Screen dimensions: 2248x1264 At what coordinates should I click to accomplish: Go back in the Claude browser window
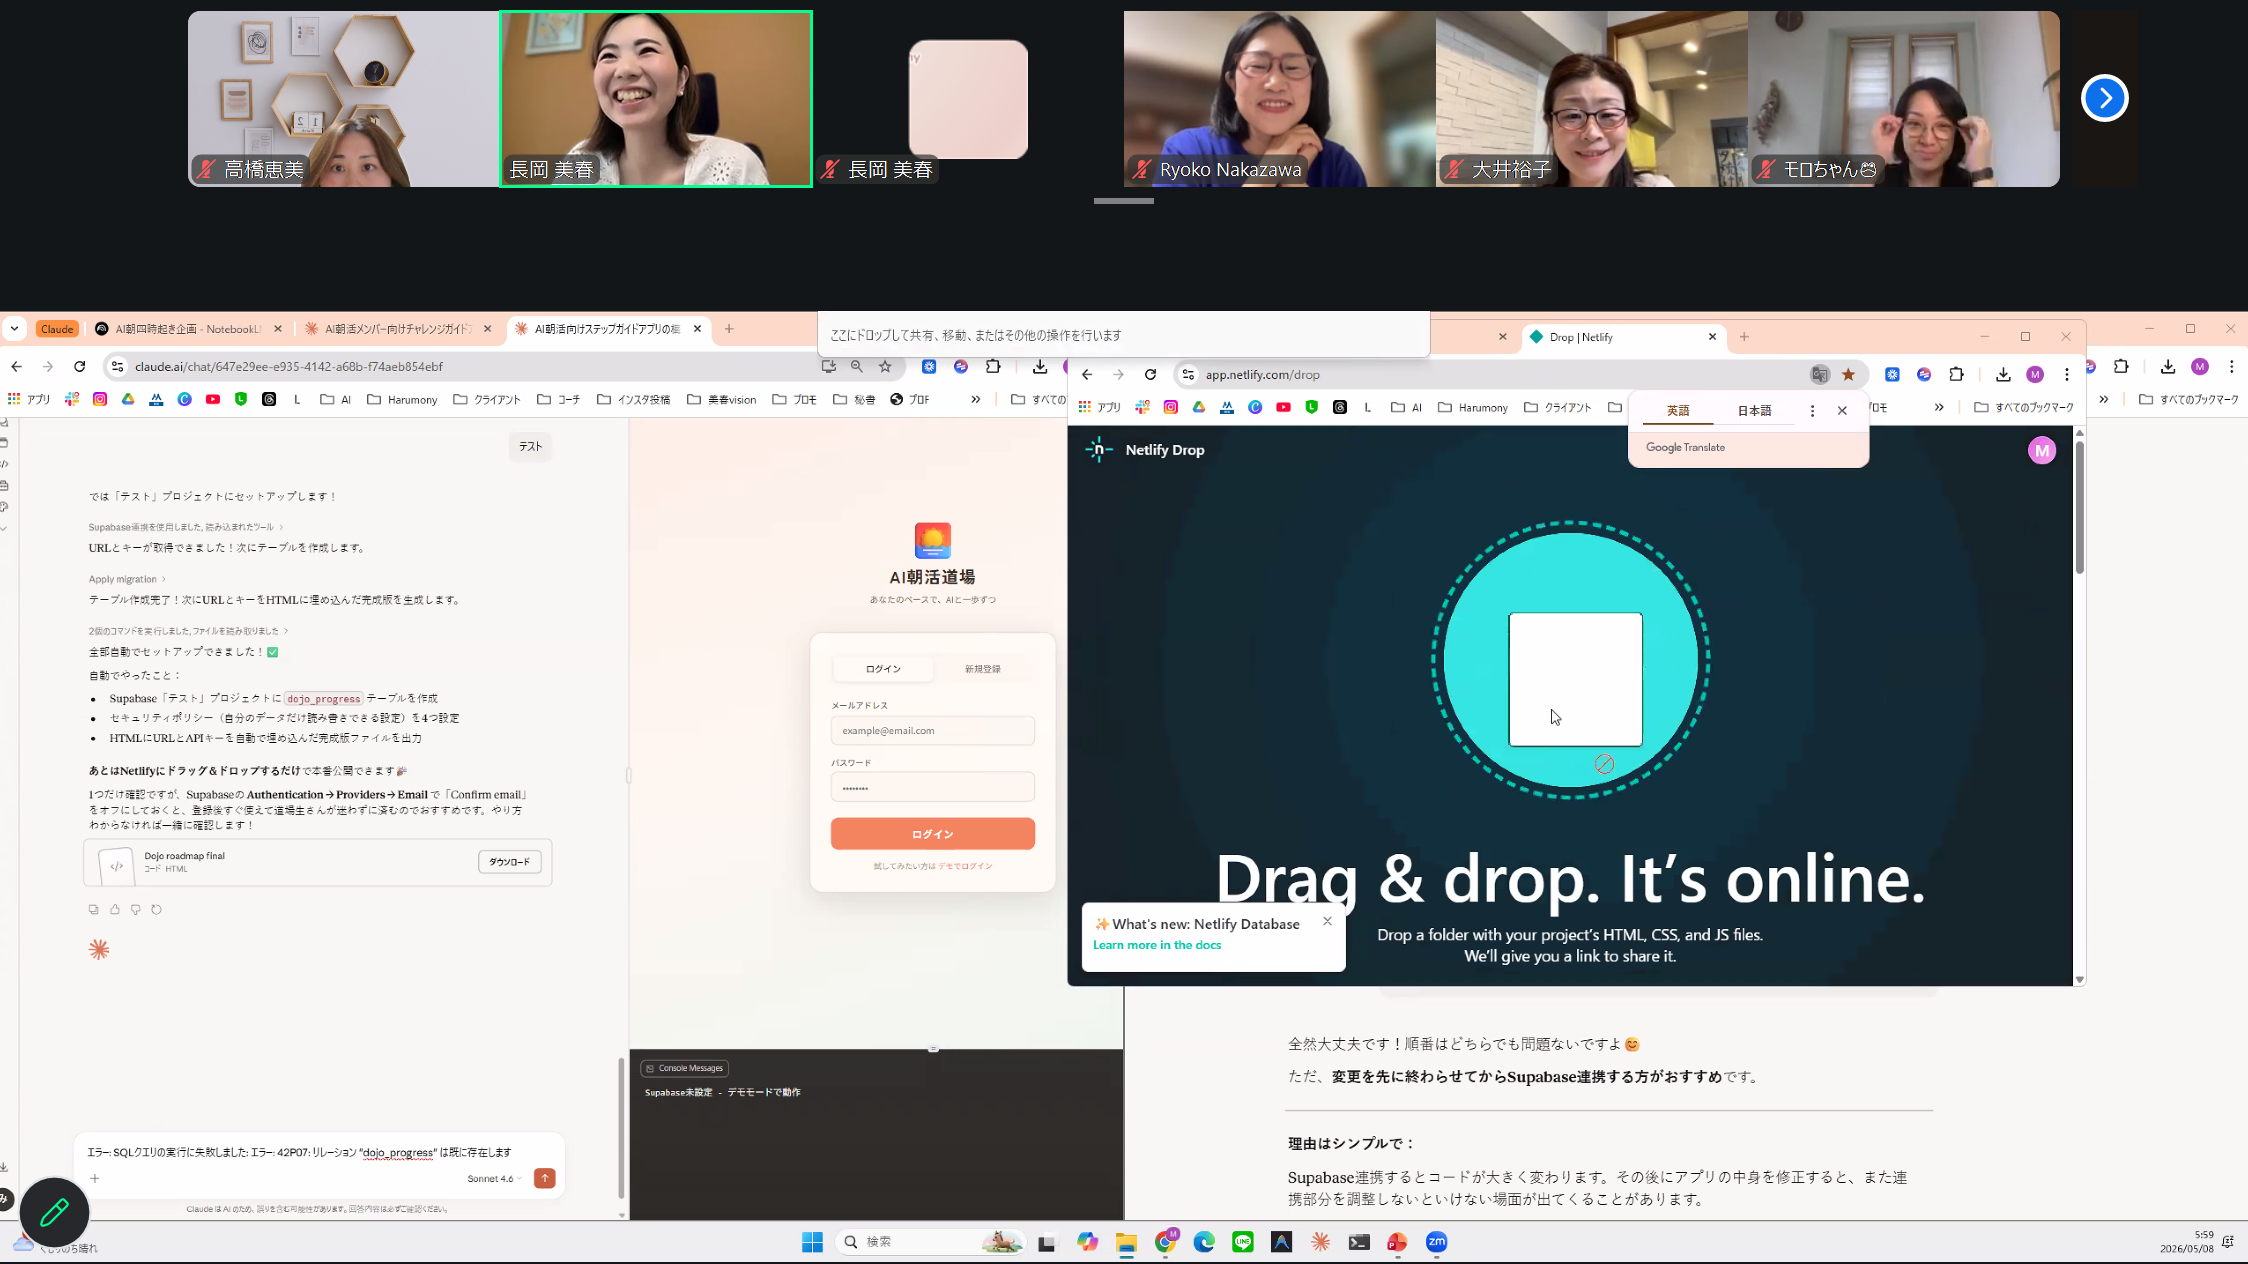(17, 366)
